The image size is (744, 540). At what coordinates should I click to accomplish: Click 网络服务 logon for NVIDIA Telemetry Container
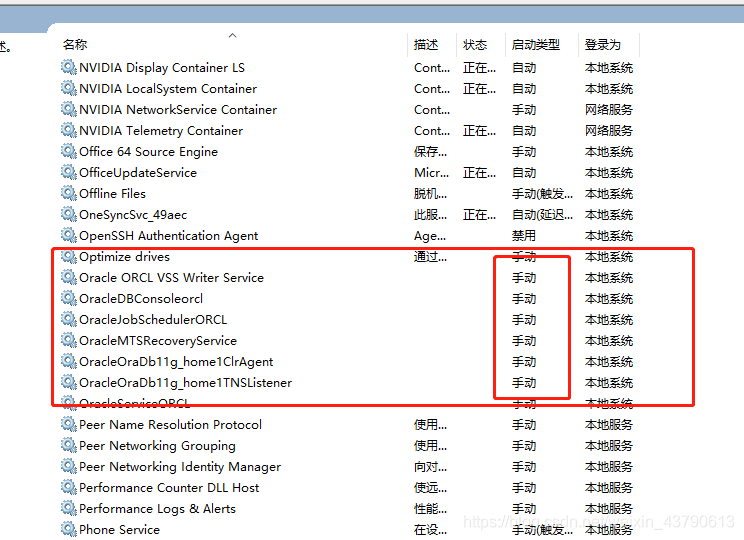coord(609,130)
